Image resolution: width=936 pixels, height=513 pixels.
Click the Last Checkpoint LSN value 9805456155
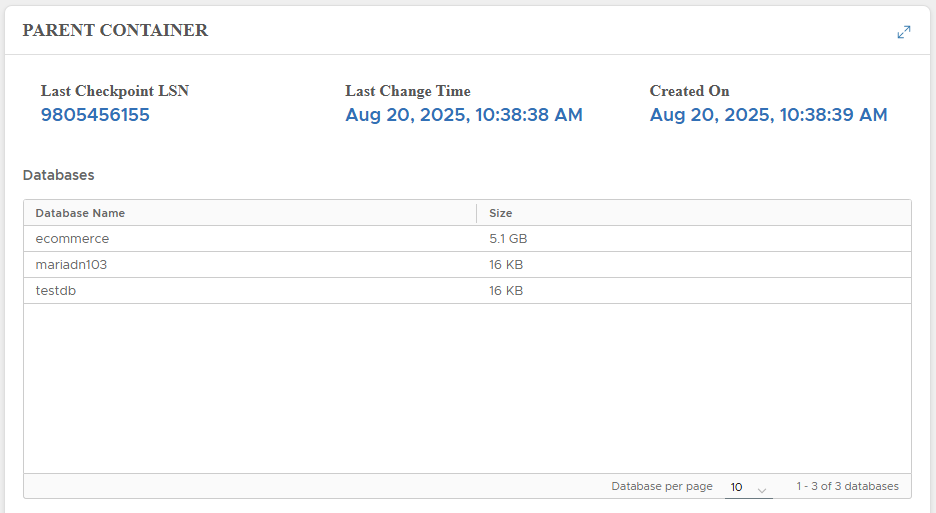95,115
